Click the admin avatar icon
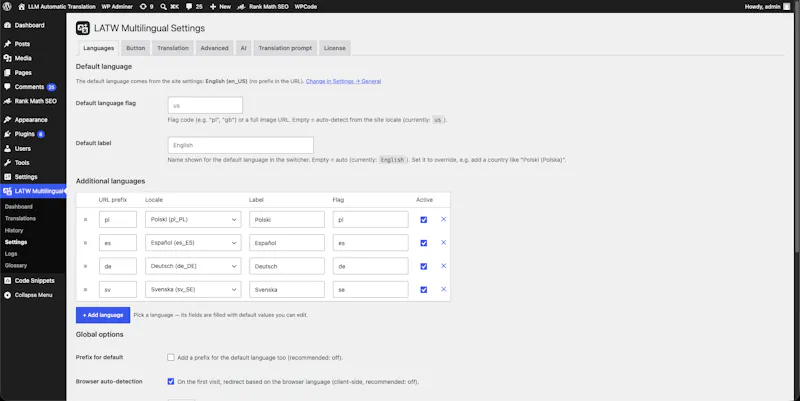The image size is (800, 401). tap(786, 7)
